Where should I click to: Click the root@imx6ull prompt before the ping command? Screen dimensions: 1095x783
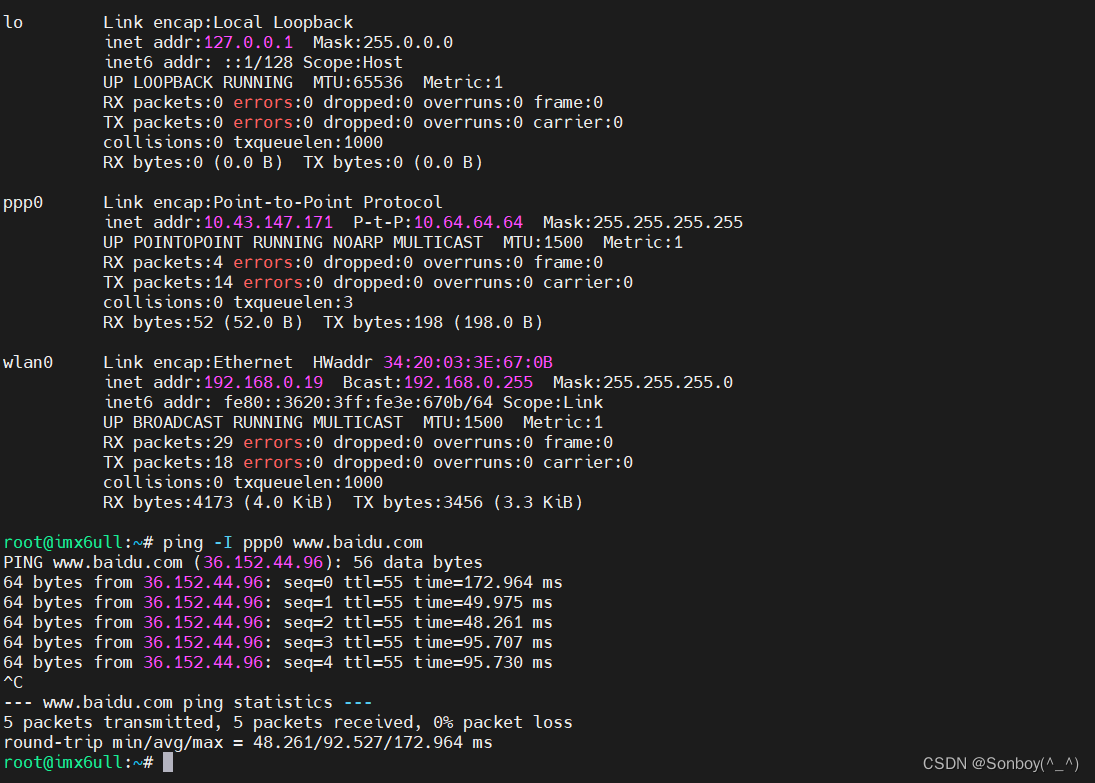[78, 543]
